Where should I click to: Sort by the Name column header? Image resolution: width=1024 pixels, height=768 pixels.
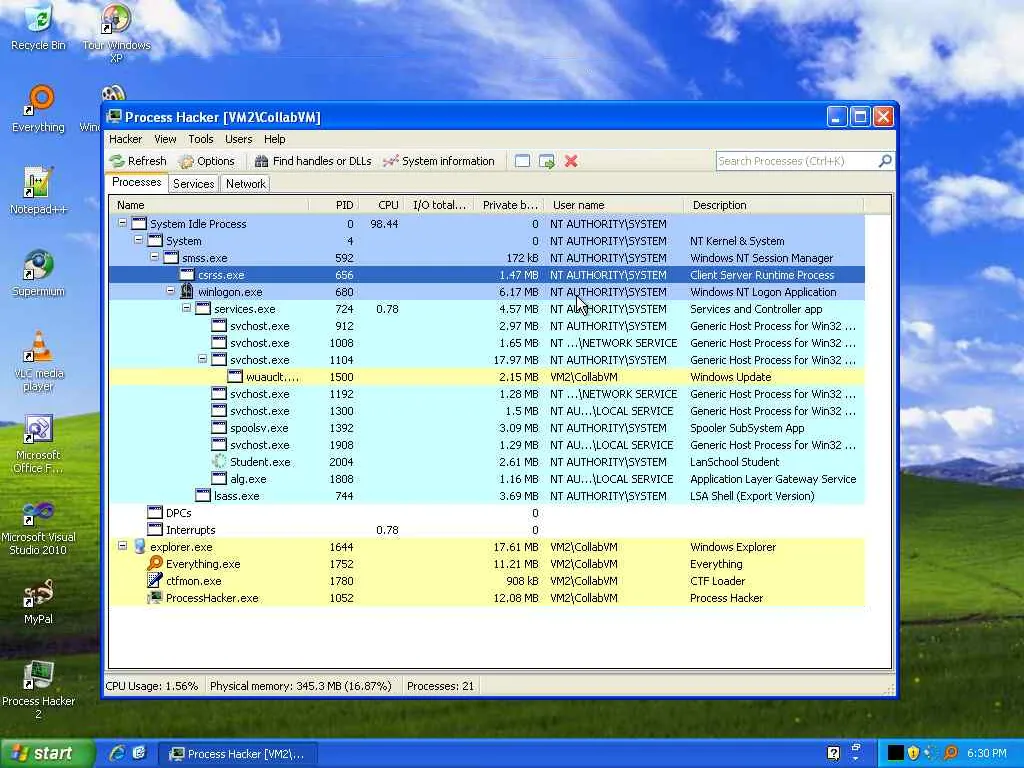[208, 205]
